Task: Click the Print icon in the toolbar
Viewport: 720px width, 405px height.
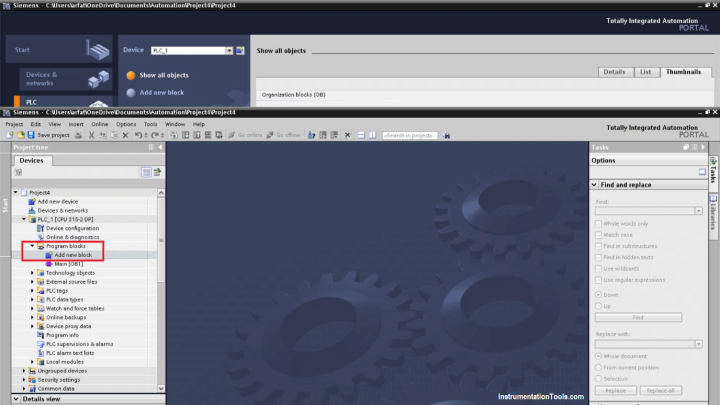Action: [x=77, y=134]
